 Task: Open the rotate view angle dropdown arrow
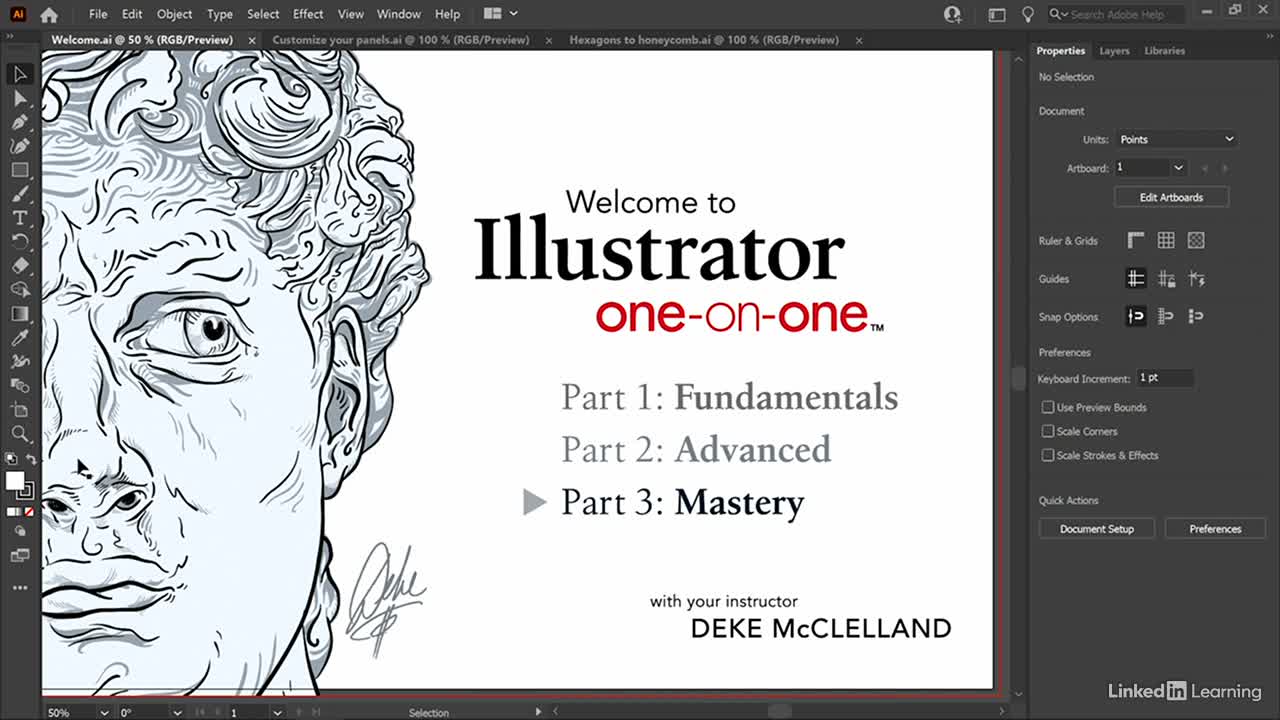click(x=179, y=712)
